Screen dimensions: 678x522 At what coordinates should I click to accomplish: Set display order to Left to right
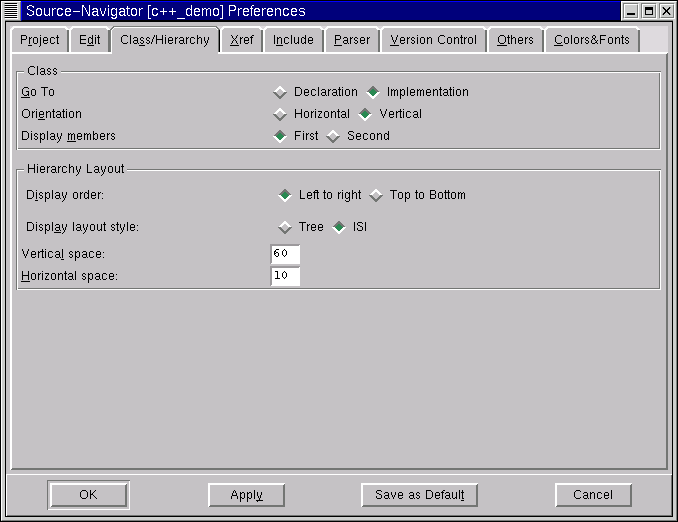[x=285, y=195]
